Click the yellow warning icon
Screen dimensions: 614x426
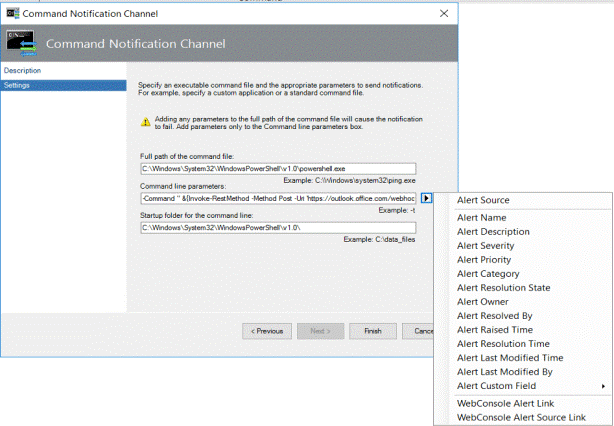[146, 122]
